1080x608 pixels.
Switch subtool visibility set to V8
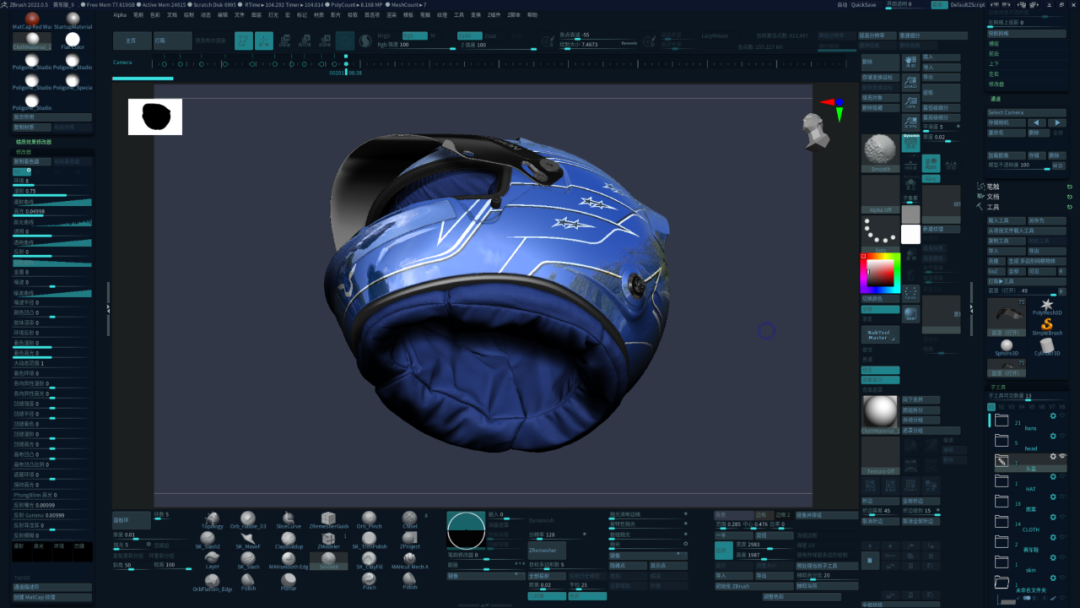click(x=1063, y=407)
